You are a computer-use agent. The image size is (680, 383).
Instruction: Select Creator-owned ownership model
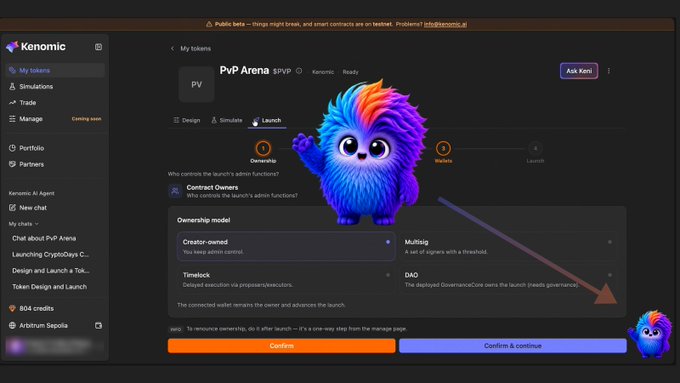286,246
